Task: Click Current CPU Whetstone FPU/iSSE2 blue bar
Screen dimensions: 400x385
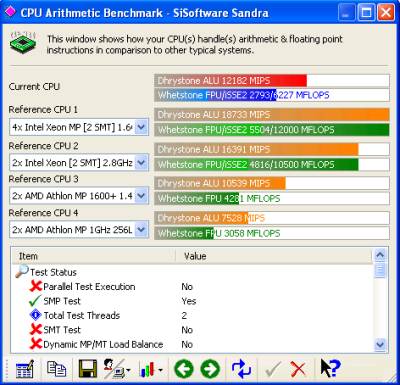Action: 272,95
